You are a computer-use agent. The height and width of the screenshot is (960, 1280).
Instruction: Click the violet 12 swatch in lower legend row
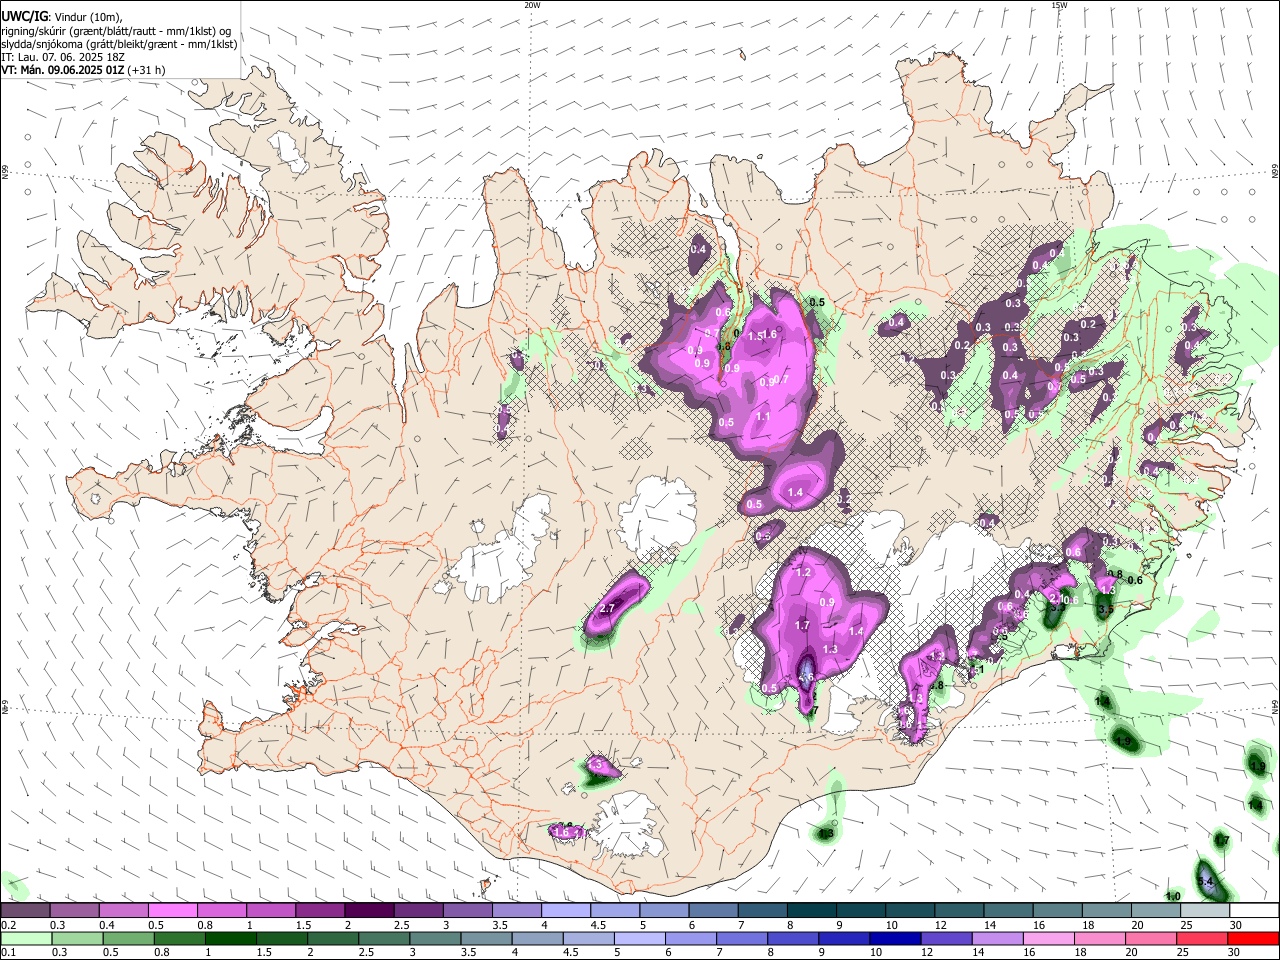946,939
